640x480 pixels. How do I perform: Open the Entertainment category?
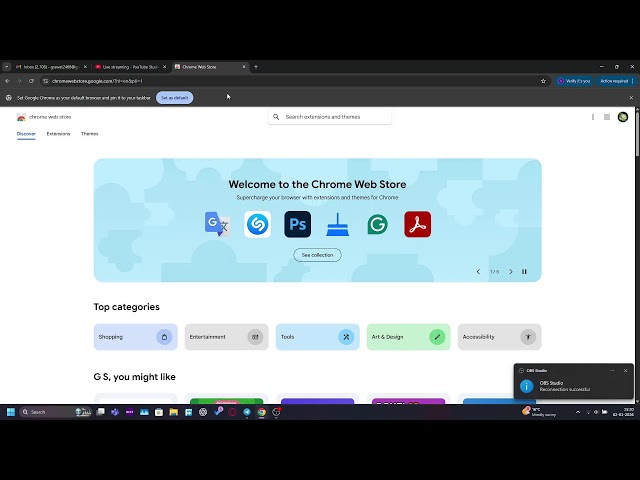coord(227,337)
